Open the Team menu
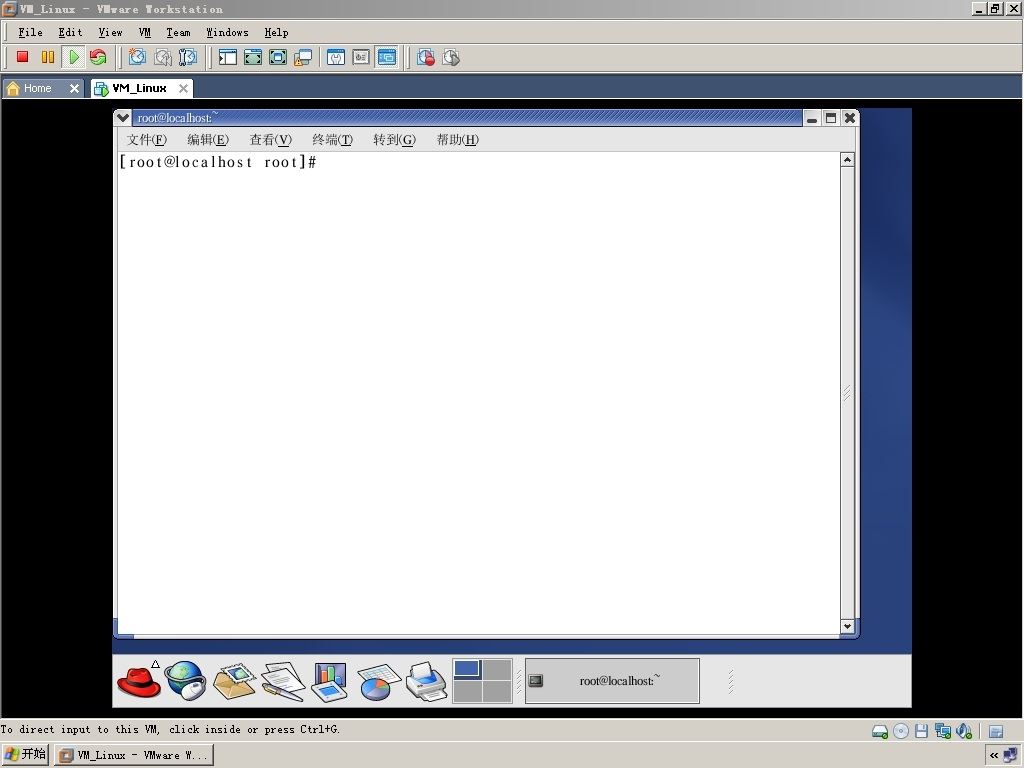The image size is (1024, 768). coord(178,32)
